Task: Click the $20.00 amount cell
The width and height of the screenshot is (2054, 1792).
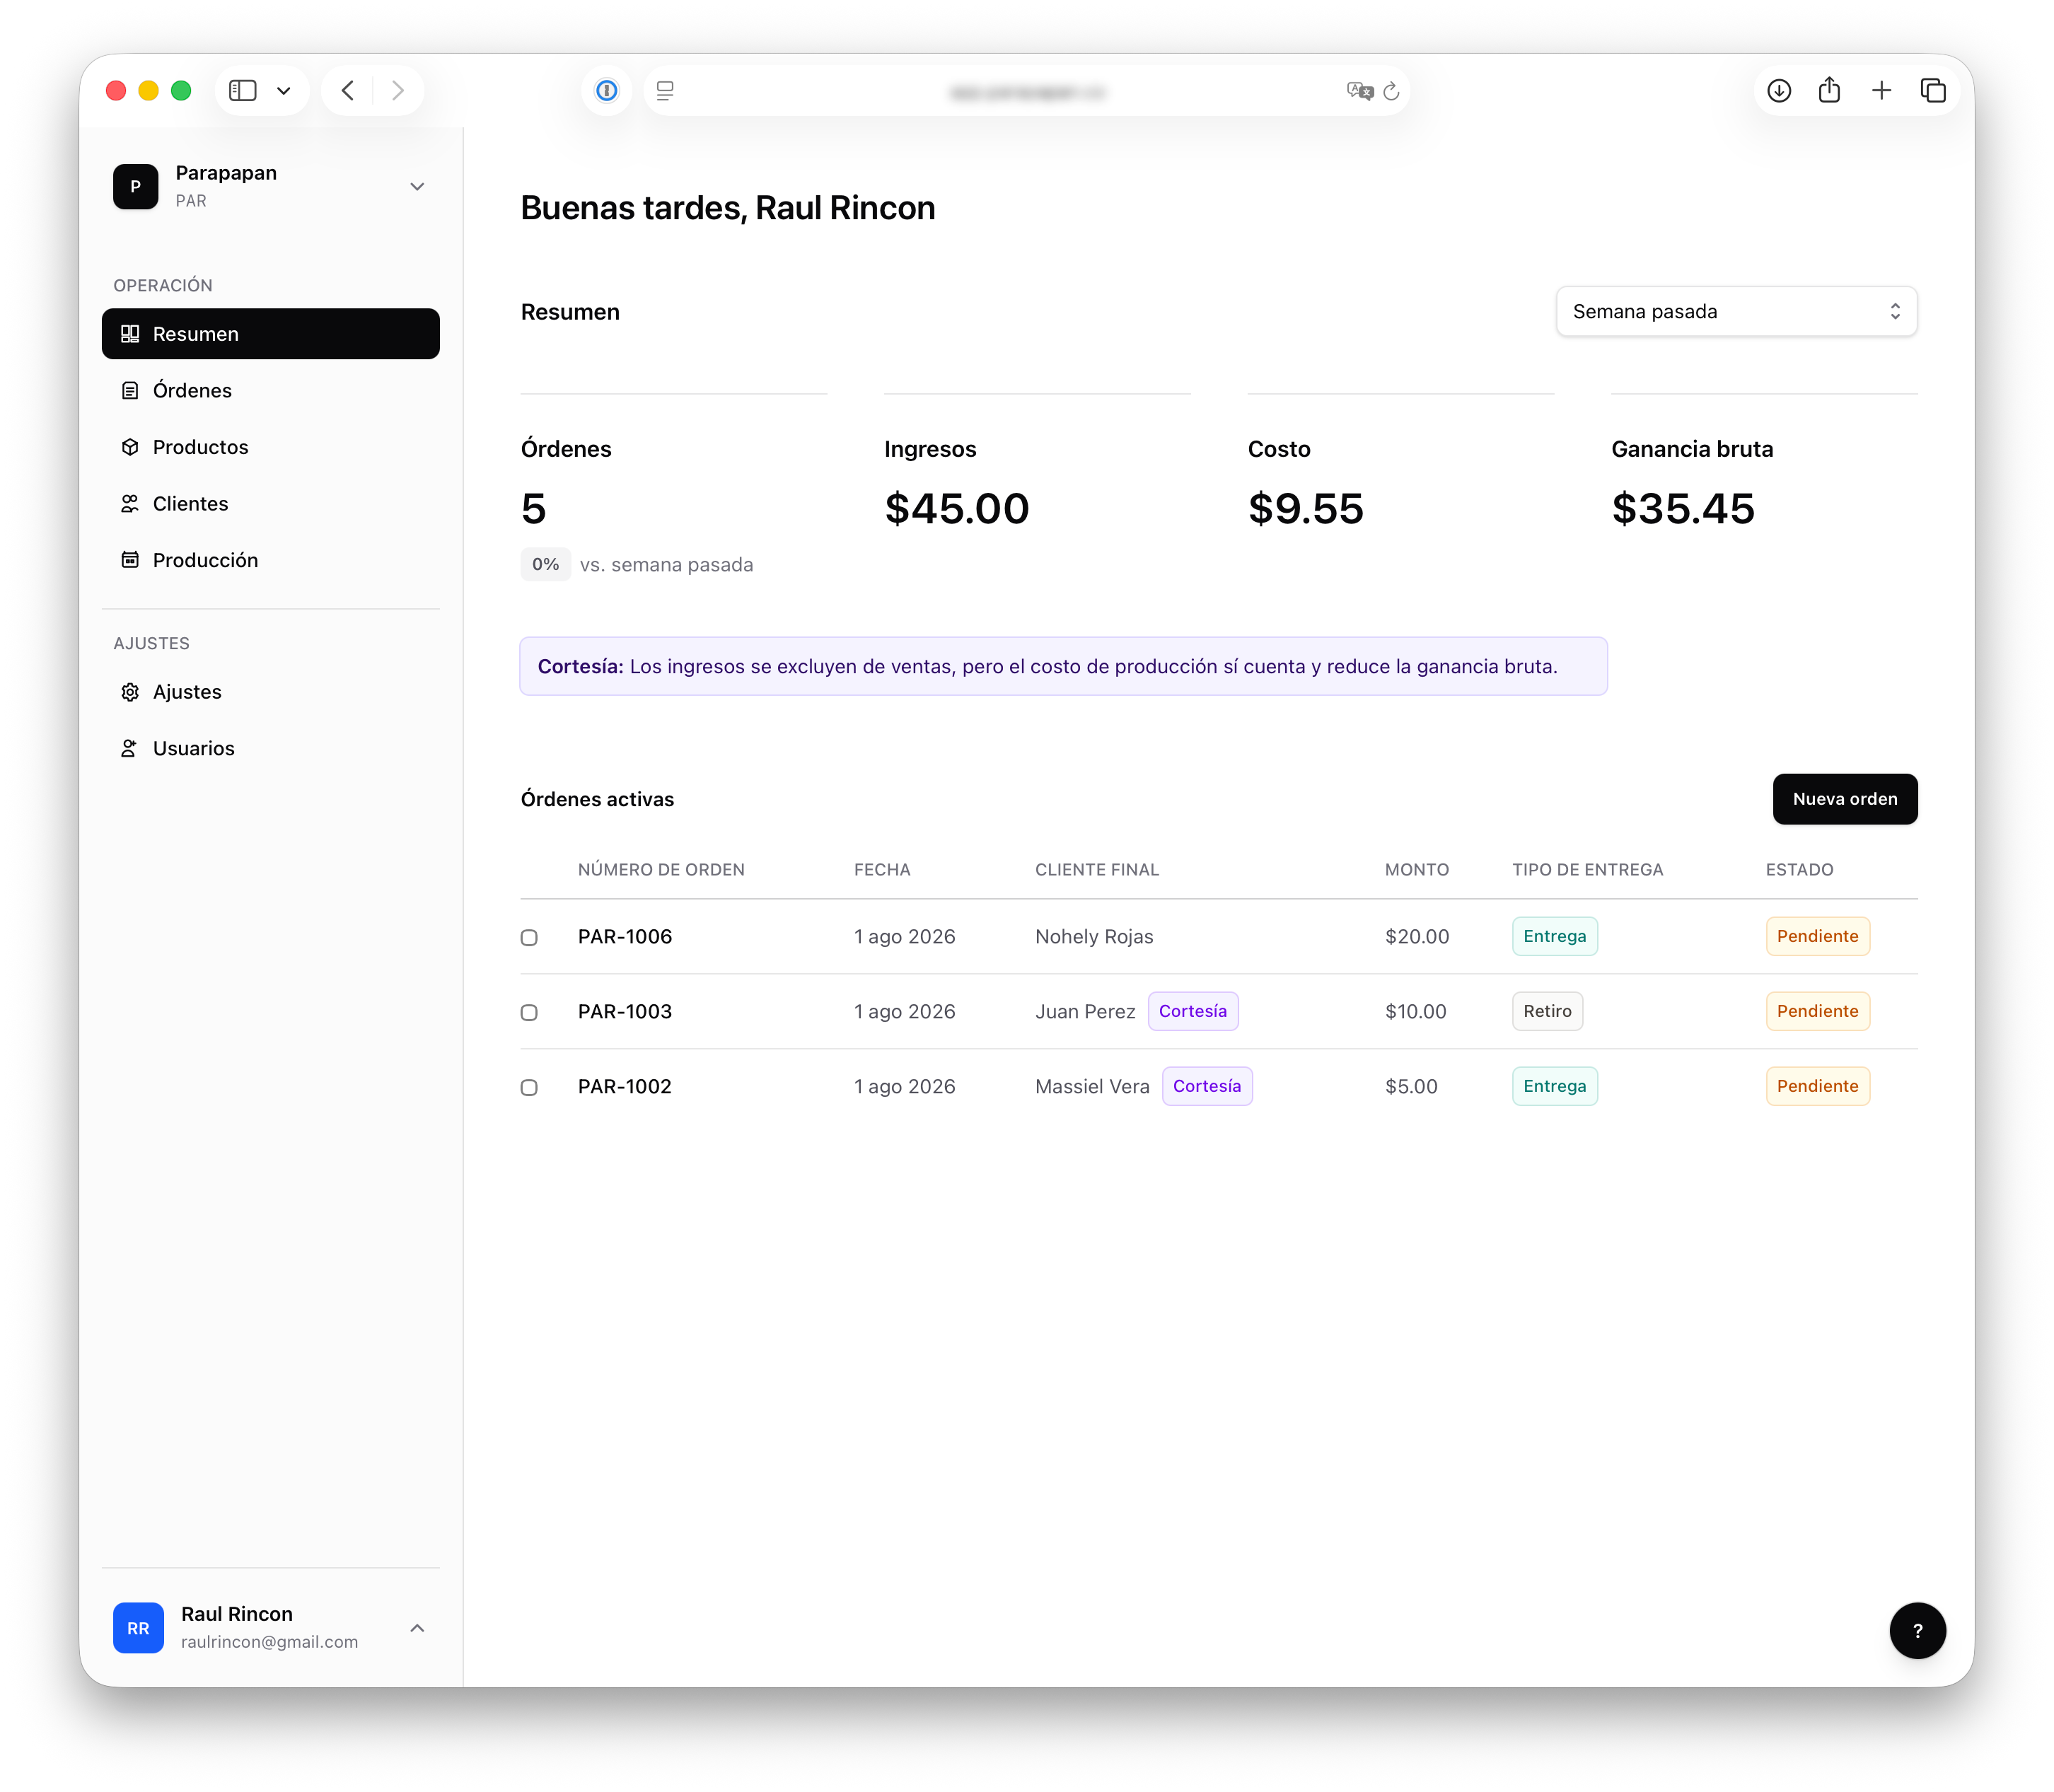Action: point(1416,937)
